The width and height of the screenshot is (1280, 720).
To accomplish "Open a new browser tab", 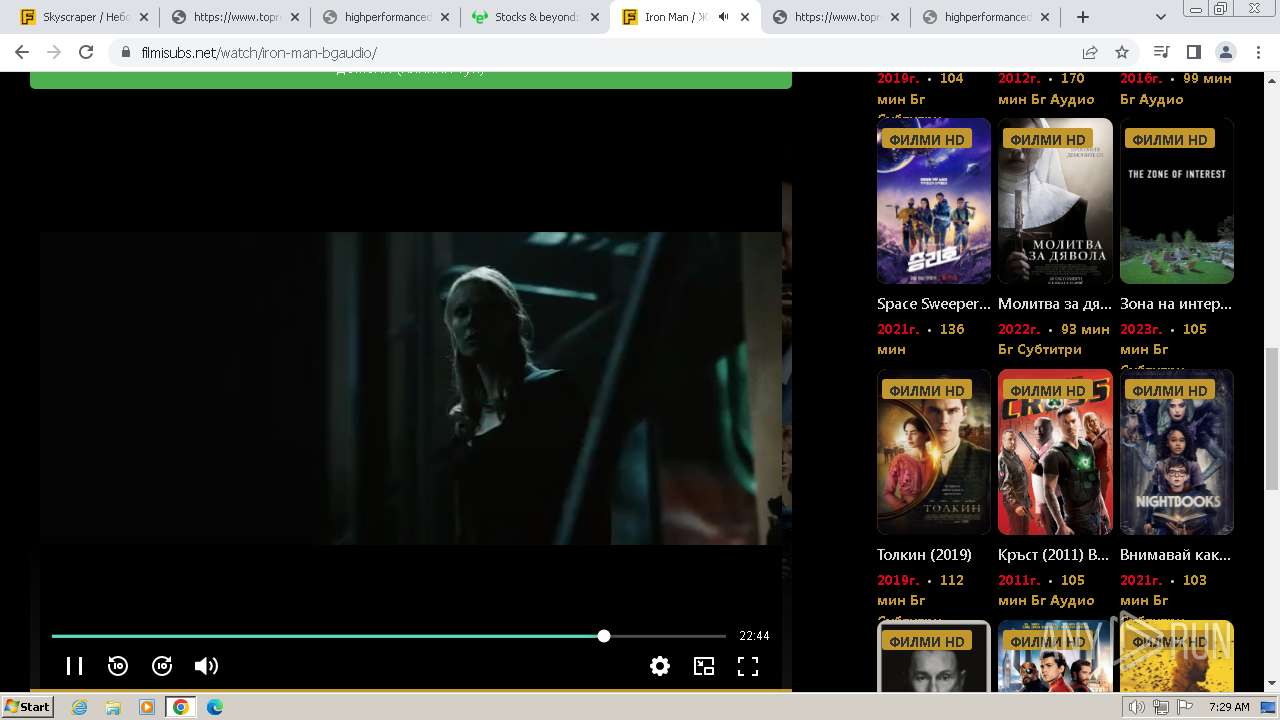I will click(x=1083, y=17).
